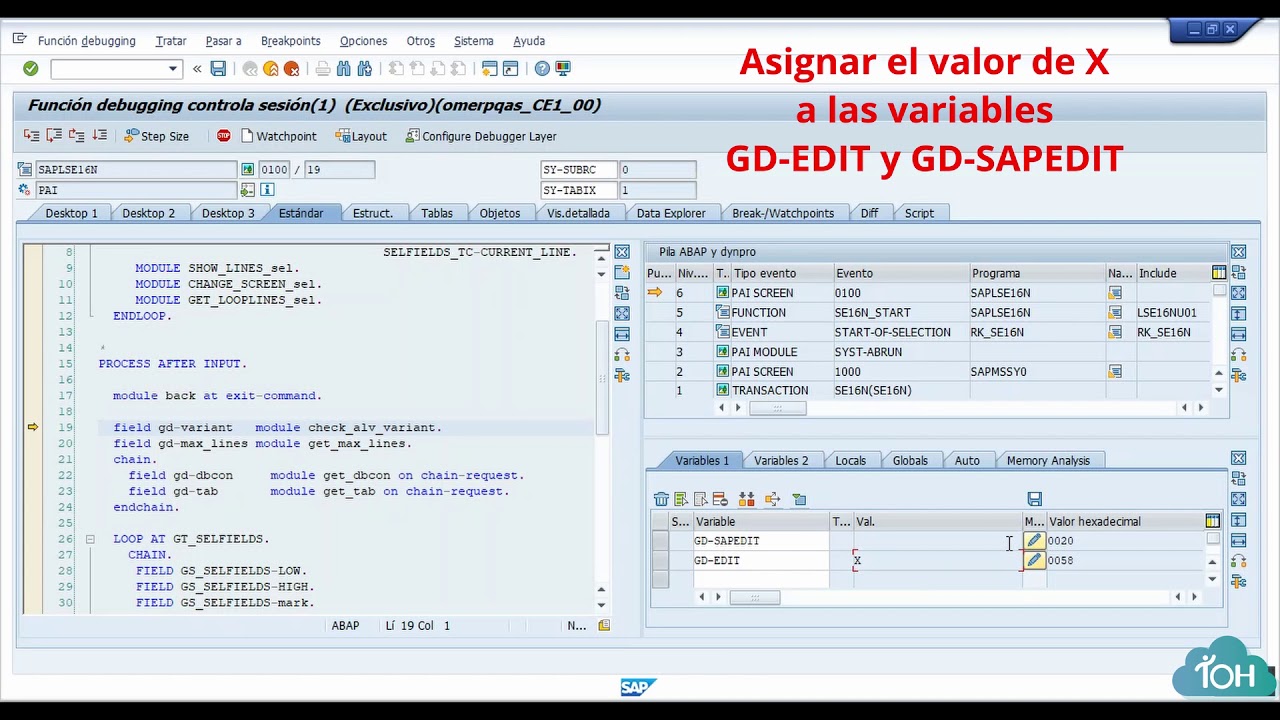Click the green Enter checkmark icon
This screenshot has width=1280, height=720.
[31, 69]
